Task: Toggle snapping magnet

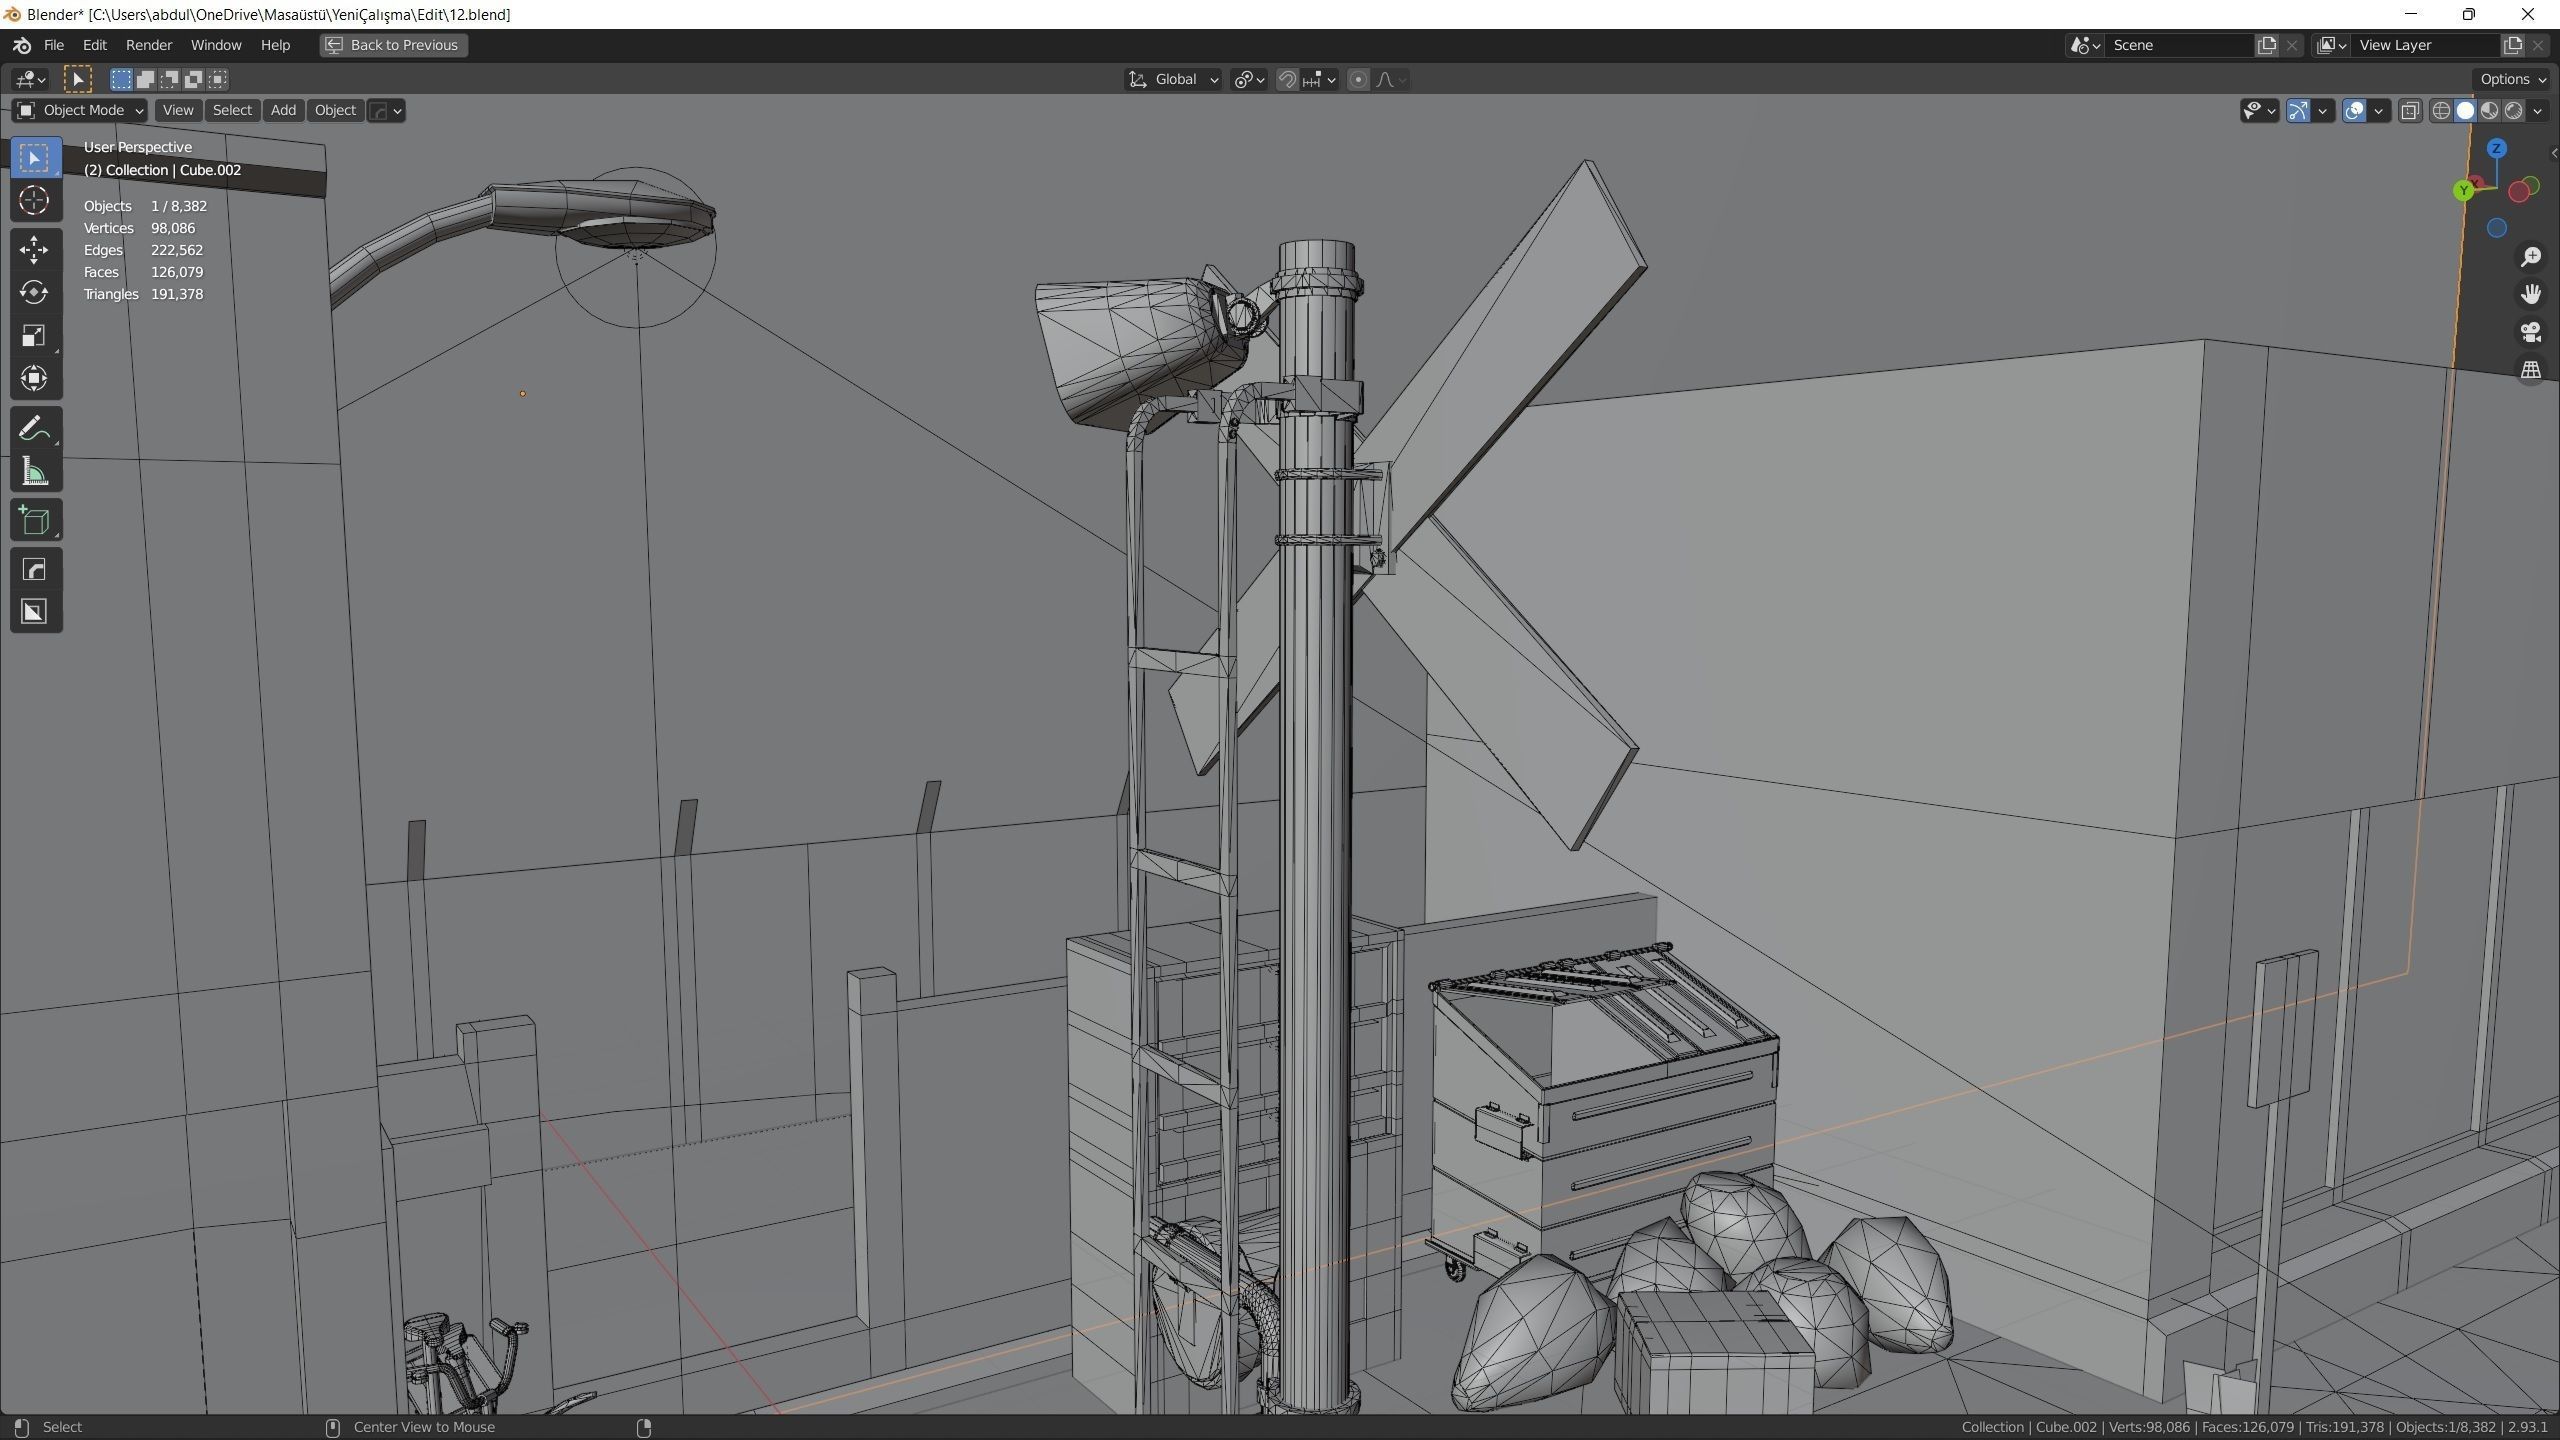Action: pyautogui.click(x=1288, y=80)
